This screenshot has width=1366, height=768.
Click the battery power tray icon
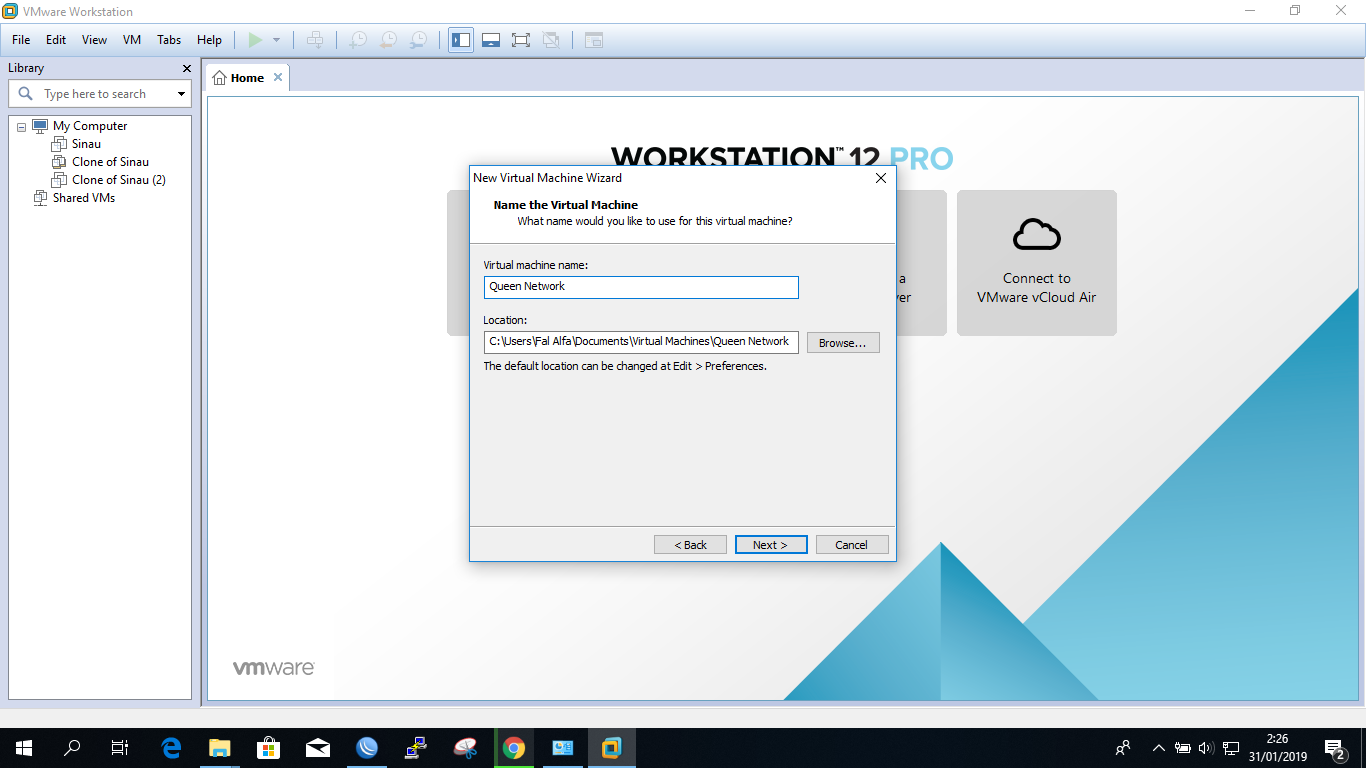click(x=1182, y=748)
